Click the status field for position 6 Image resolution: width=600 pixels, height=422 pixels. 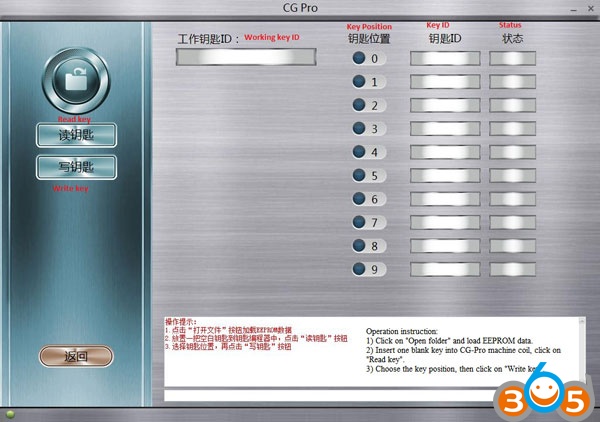point(512,199)
